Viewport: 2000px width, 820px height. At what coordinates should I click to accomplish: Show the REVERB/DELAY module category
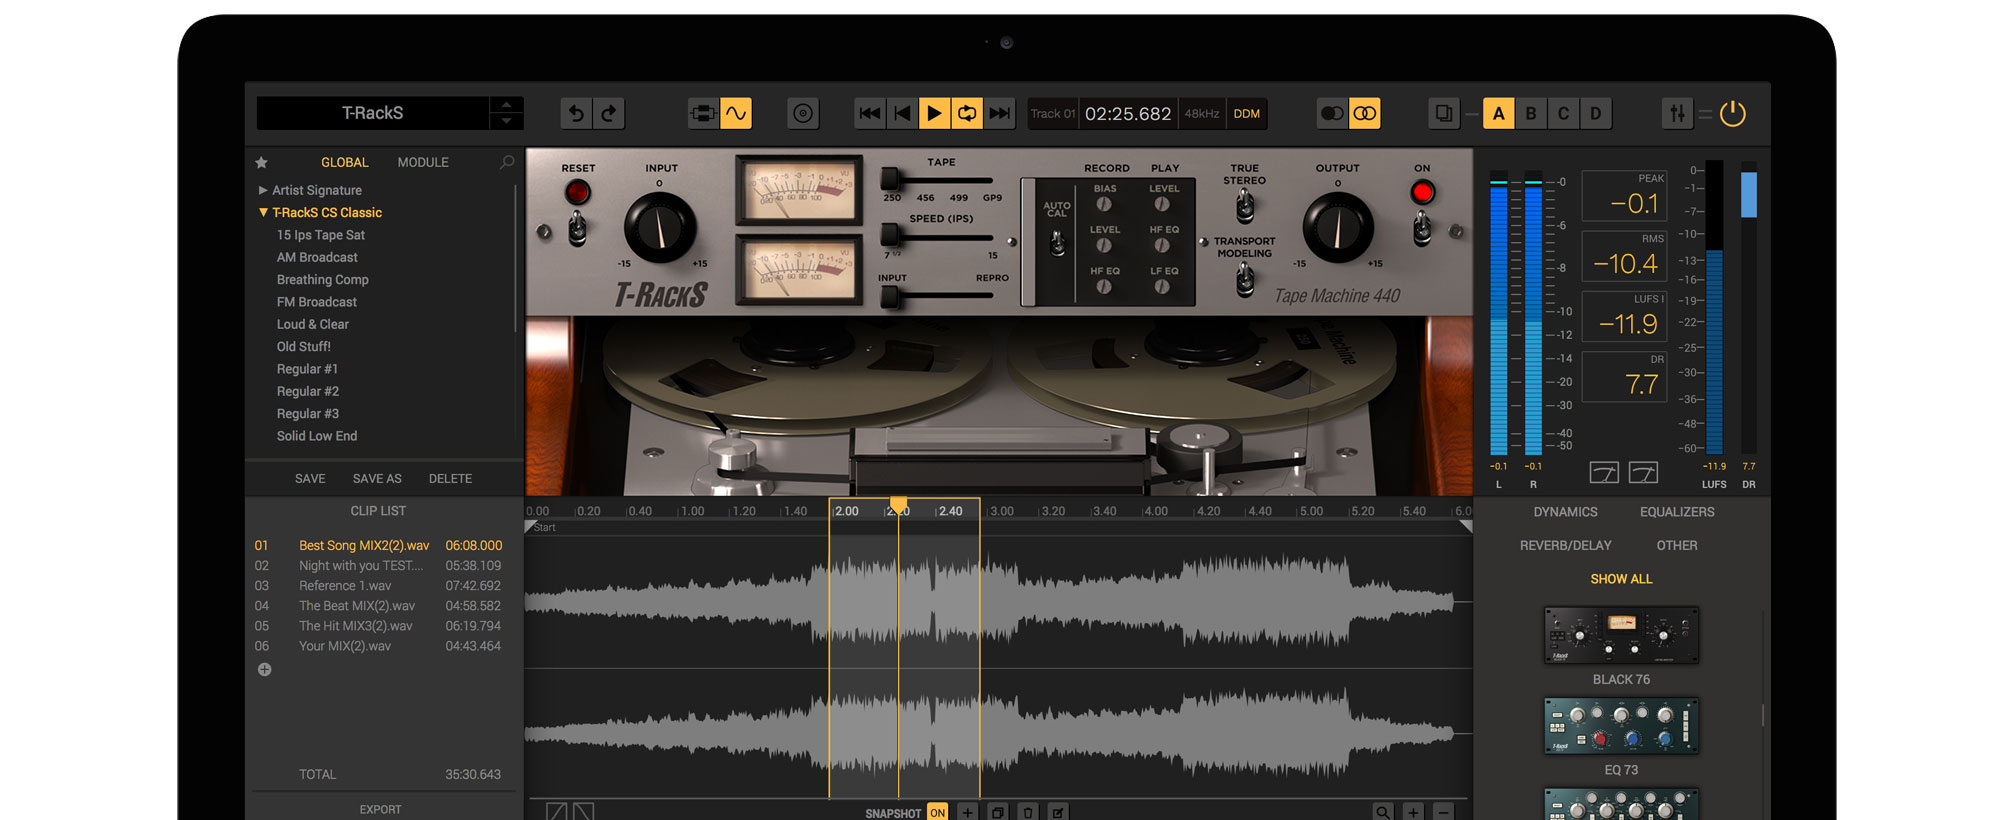[1565, 546]
